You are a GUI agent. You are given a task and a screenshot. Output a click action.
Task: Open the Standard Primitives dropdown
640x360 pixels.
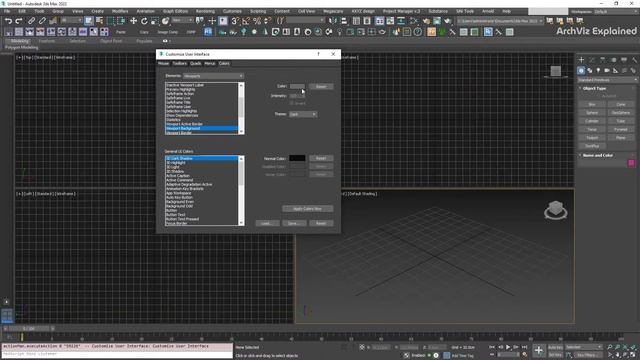coord(607,80)
